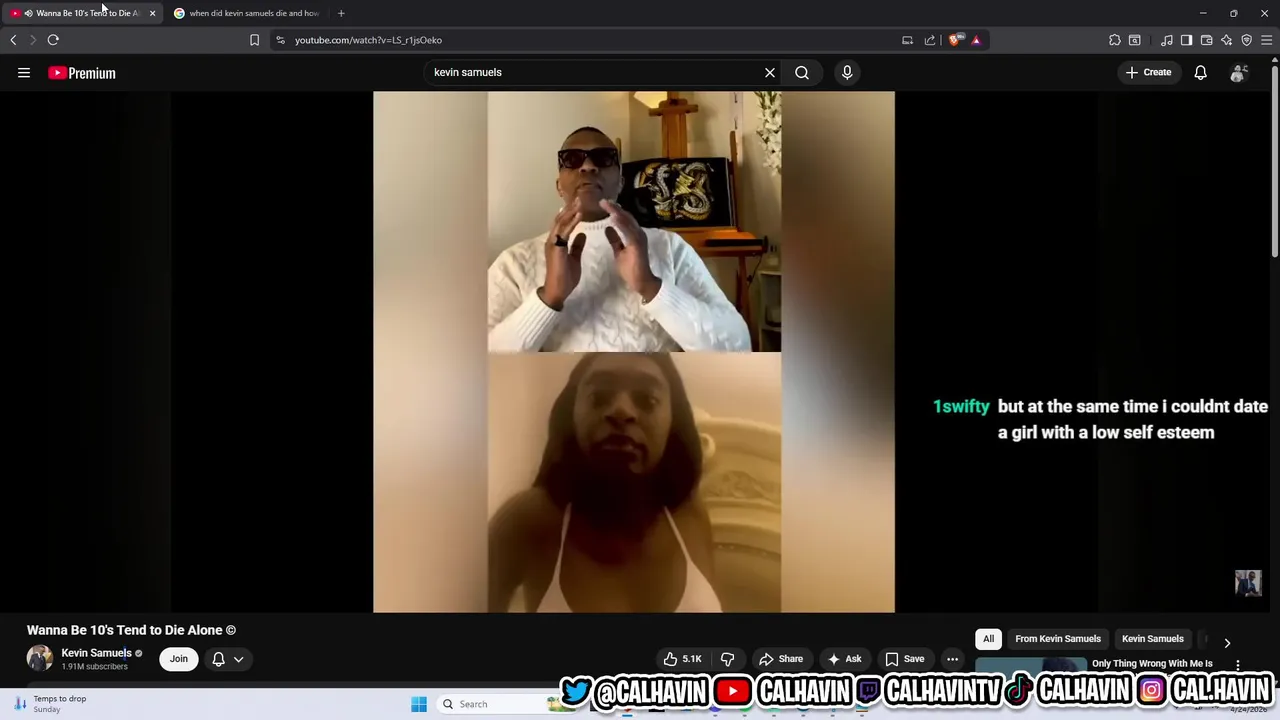
Task: Go to YouTube Premium home logo
Action: 82,73
